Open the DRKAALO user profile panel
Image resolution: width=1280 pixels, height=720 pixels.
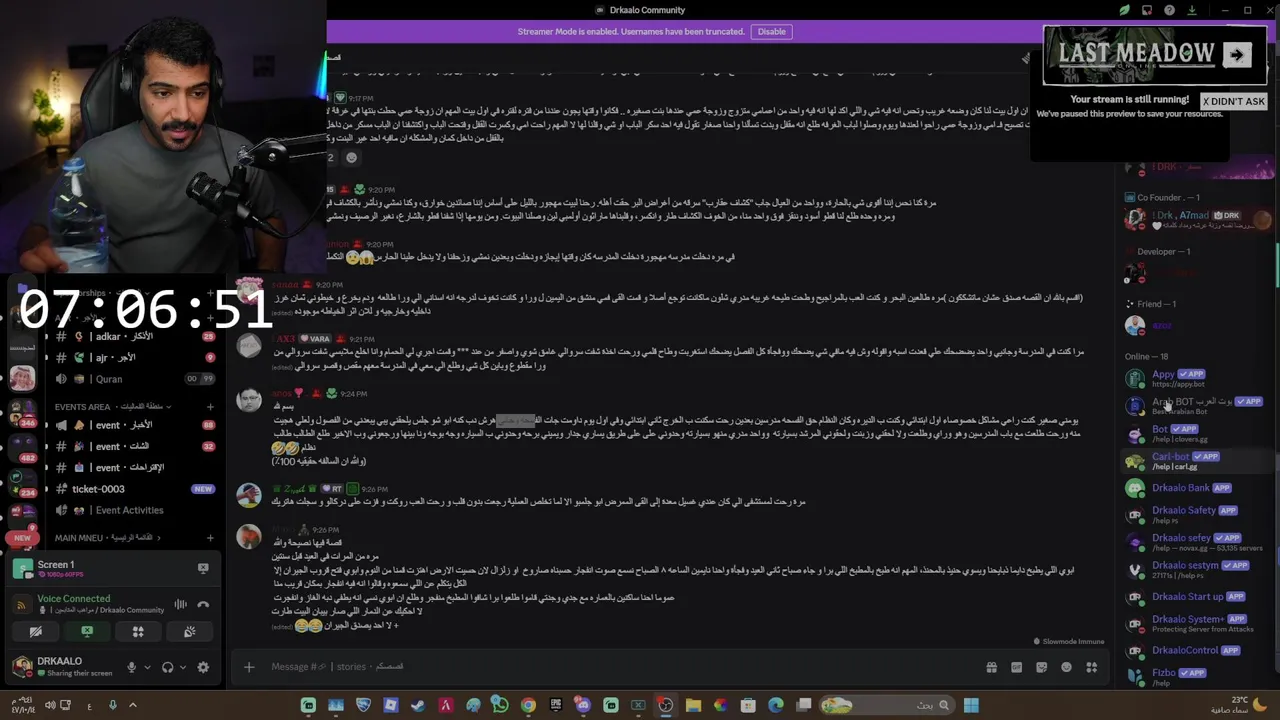point(62,666)
